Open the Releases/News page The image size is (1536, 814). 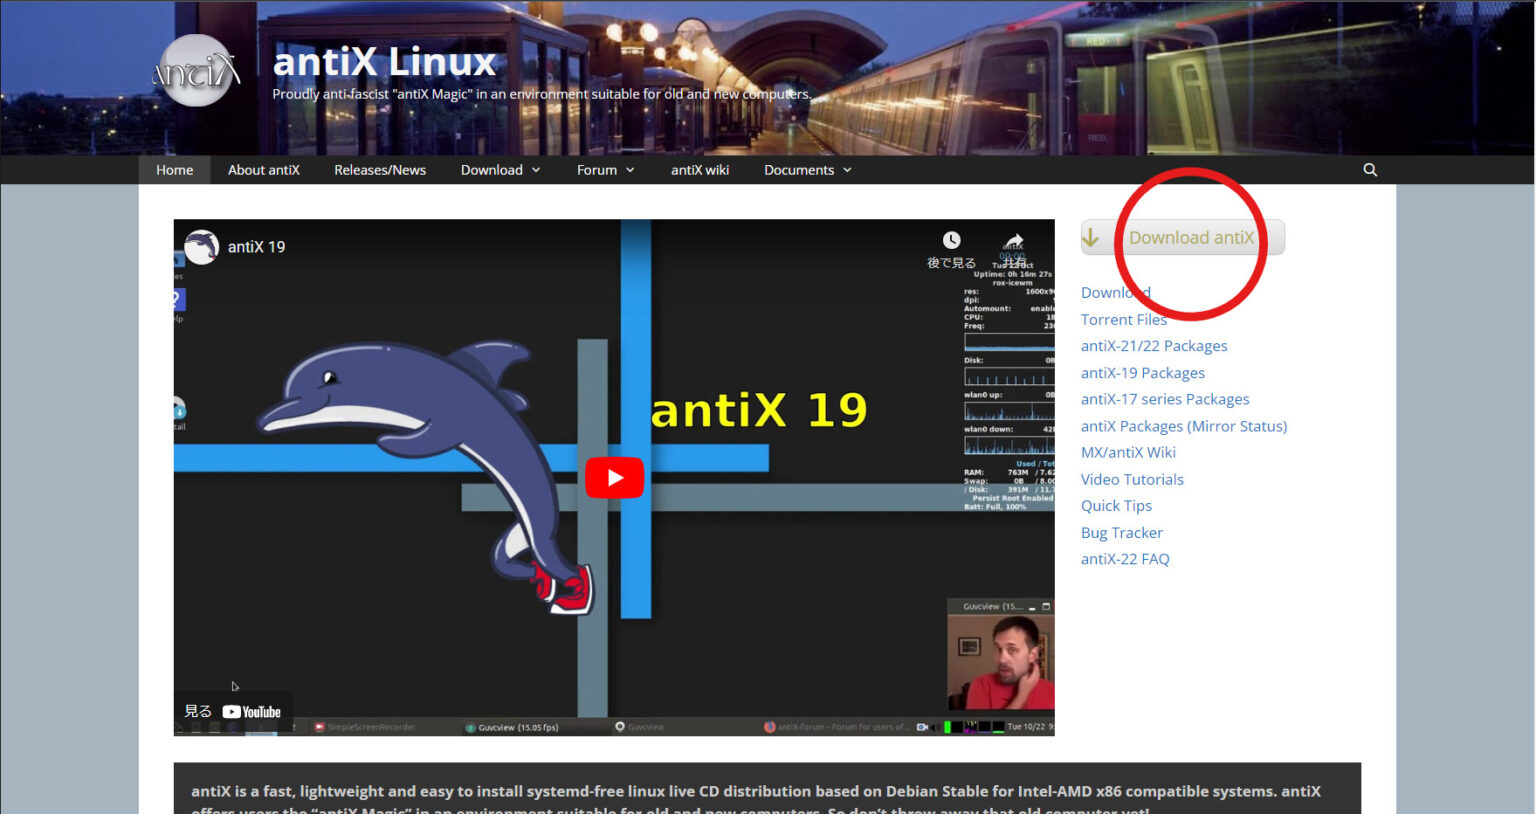(380, 169)
